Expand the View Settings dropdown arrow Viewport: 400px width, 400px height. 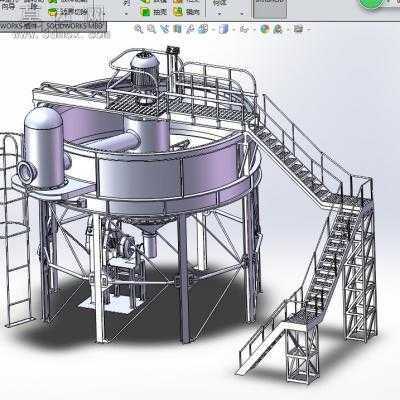[308, 30]
